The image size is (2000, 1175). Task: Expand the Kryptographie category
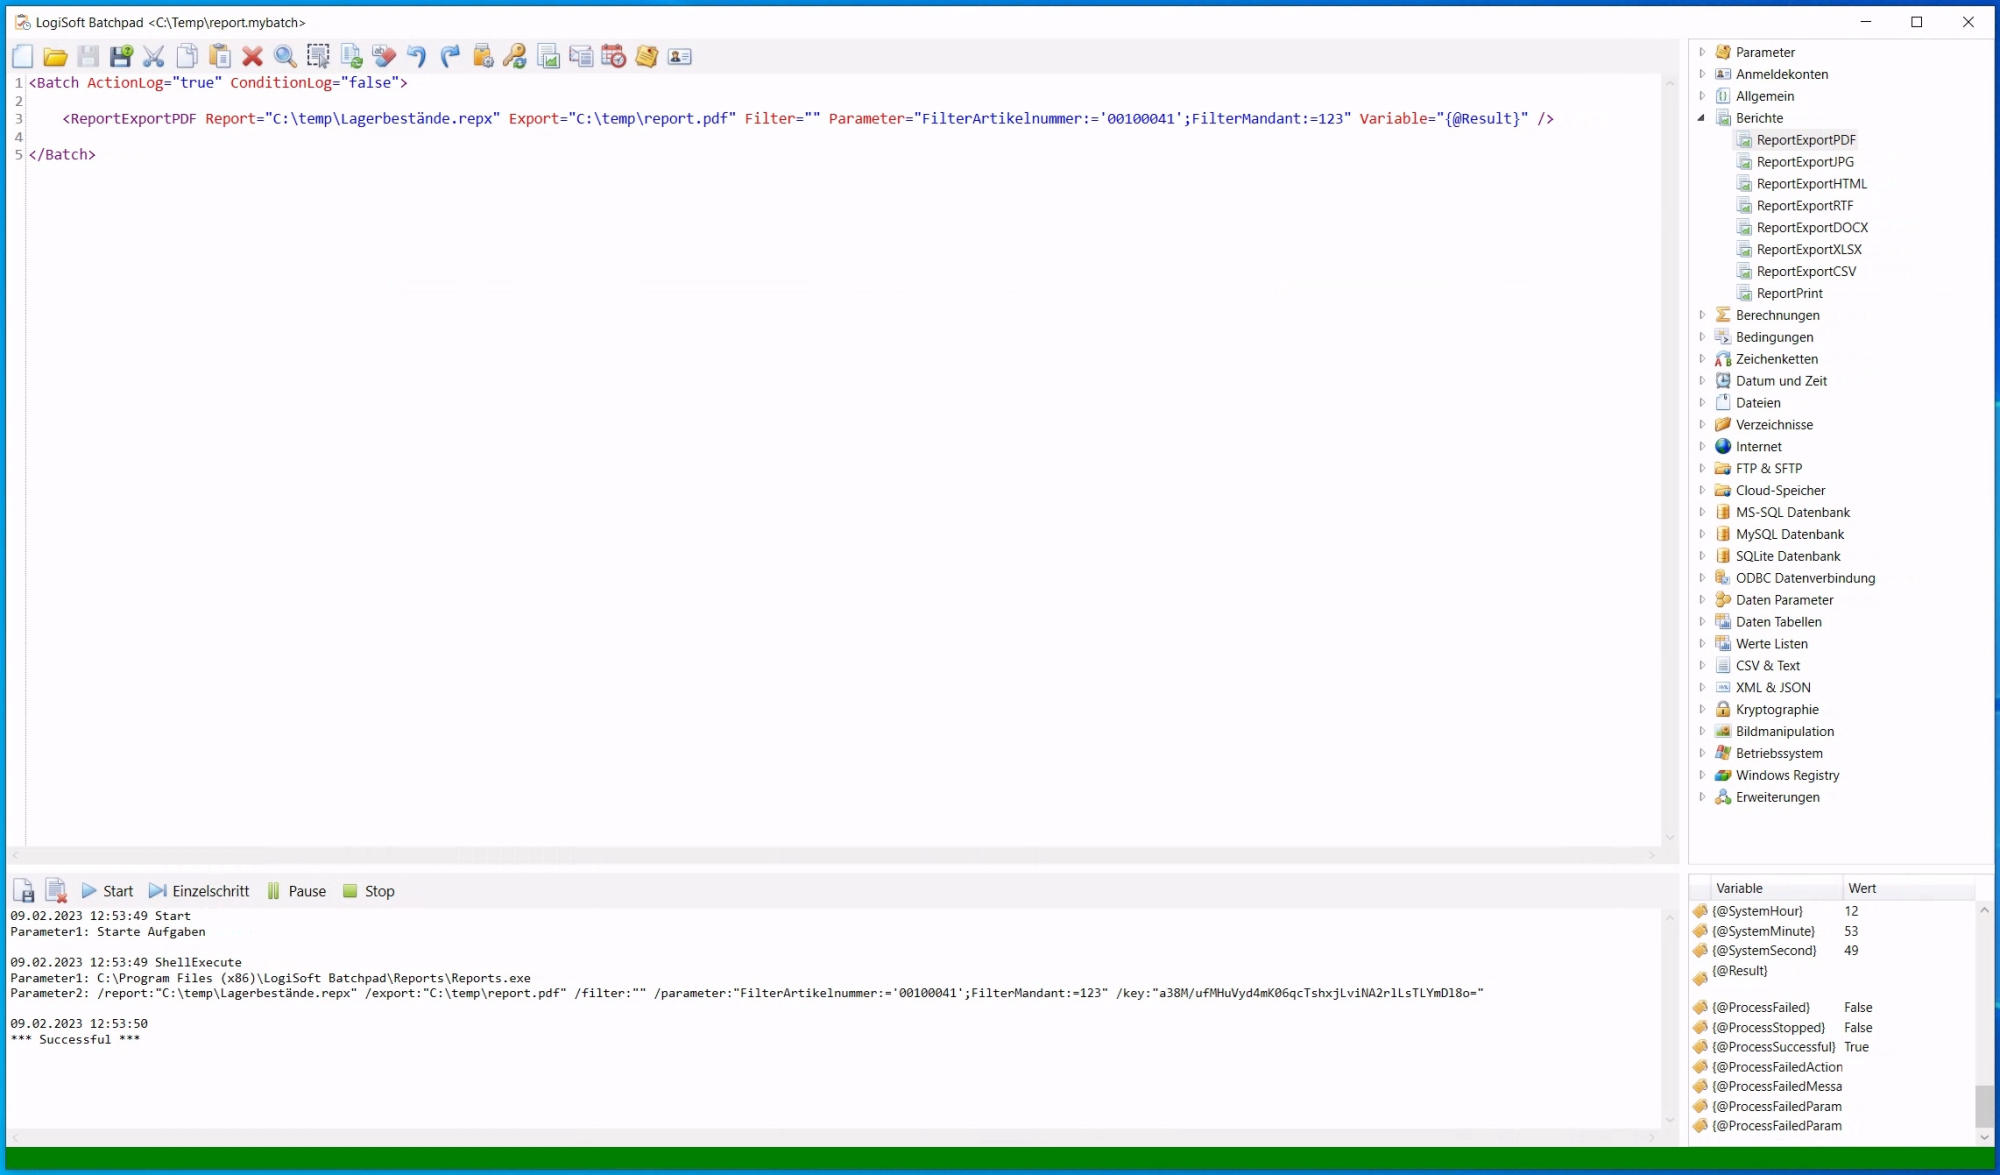click(1702, 709)
